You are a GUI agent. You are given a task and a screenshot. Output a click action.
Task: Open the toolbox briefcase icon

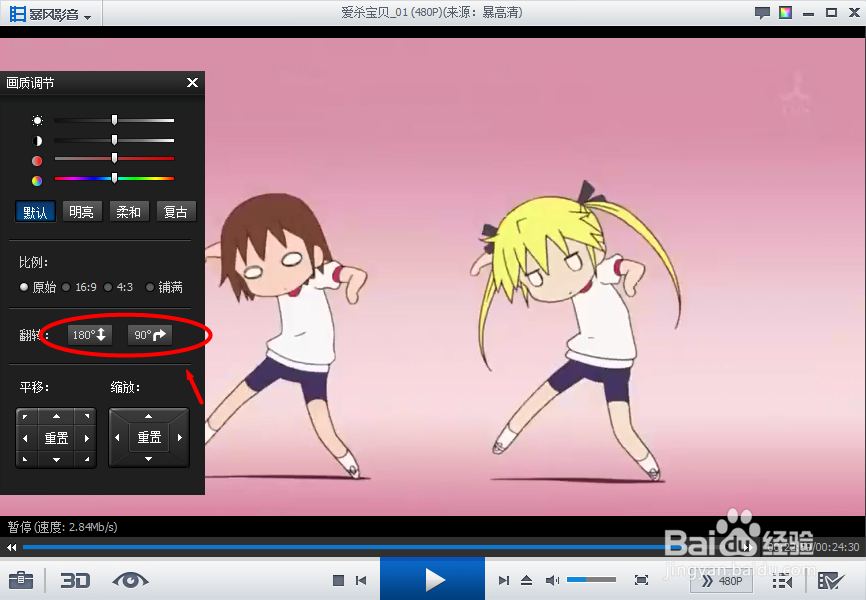click(21, 580)
